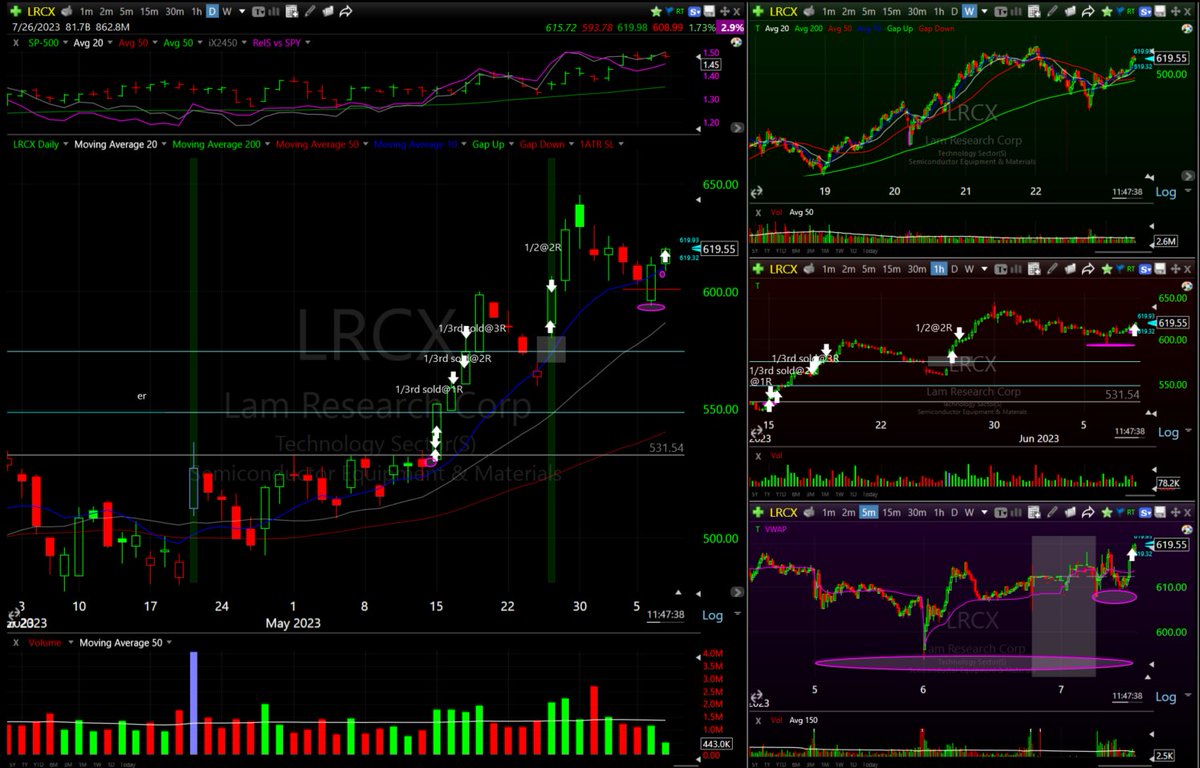Toggle the Log scale on the daily chart
Screen dimensions: 1200x768
713,615
